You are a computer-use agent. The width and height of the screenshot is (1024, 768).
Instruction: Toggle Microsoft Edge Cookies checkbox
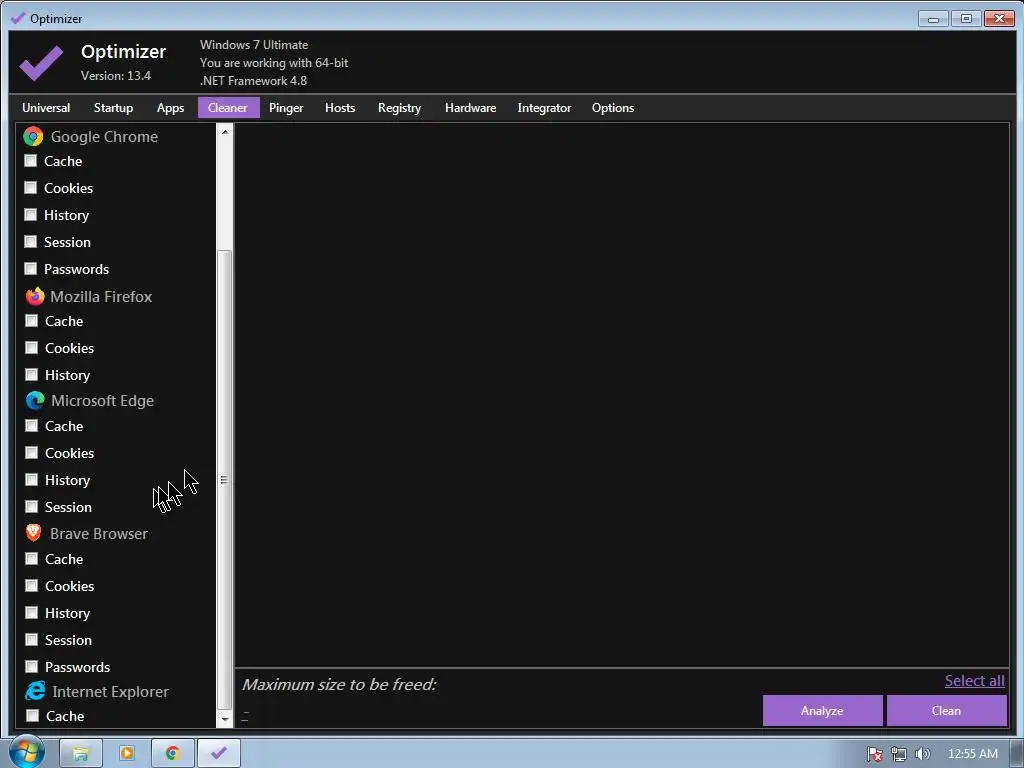31,453
